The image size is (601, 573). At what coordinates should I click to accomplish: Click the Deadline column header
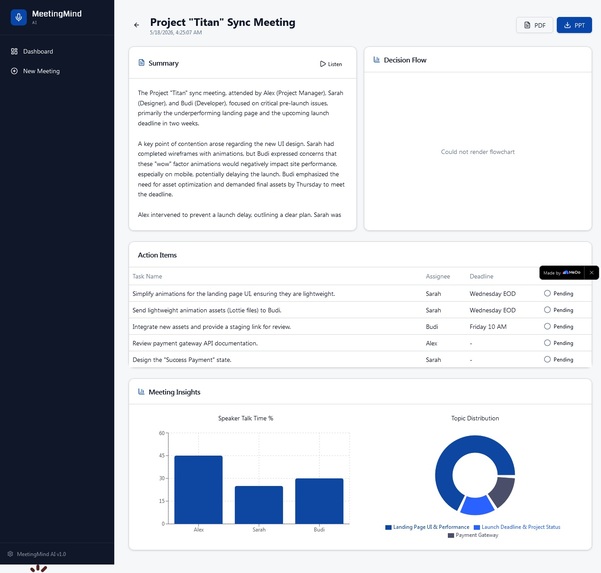click(x=481, y=276)
